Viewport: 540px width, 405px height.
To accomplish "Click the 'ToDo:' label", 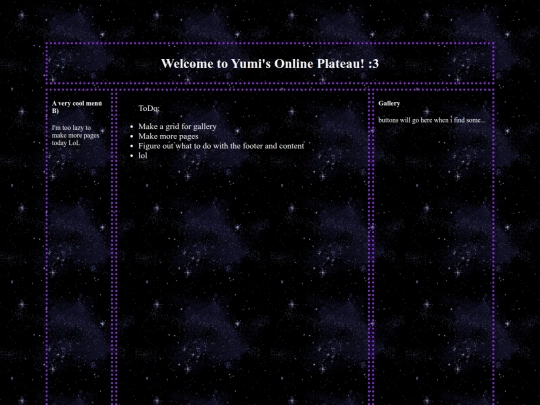I will pos(149,108).
